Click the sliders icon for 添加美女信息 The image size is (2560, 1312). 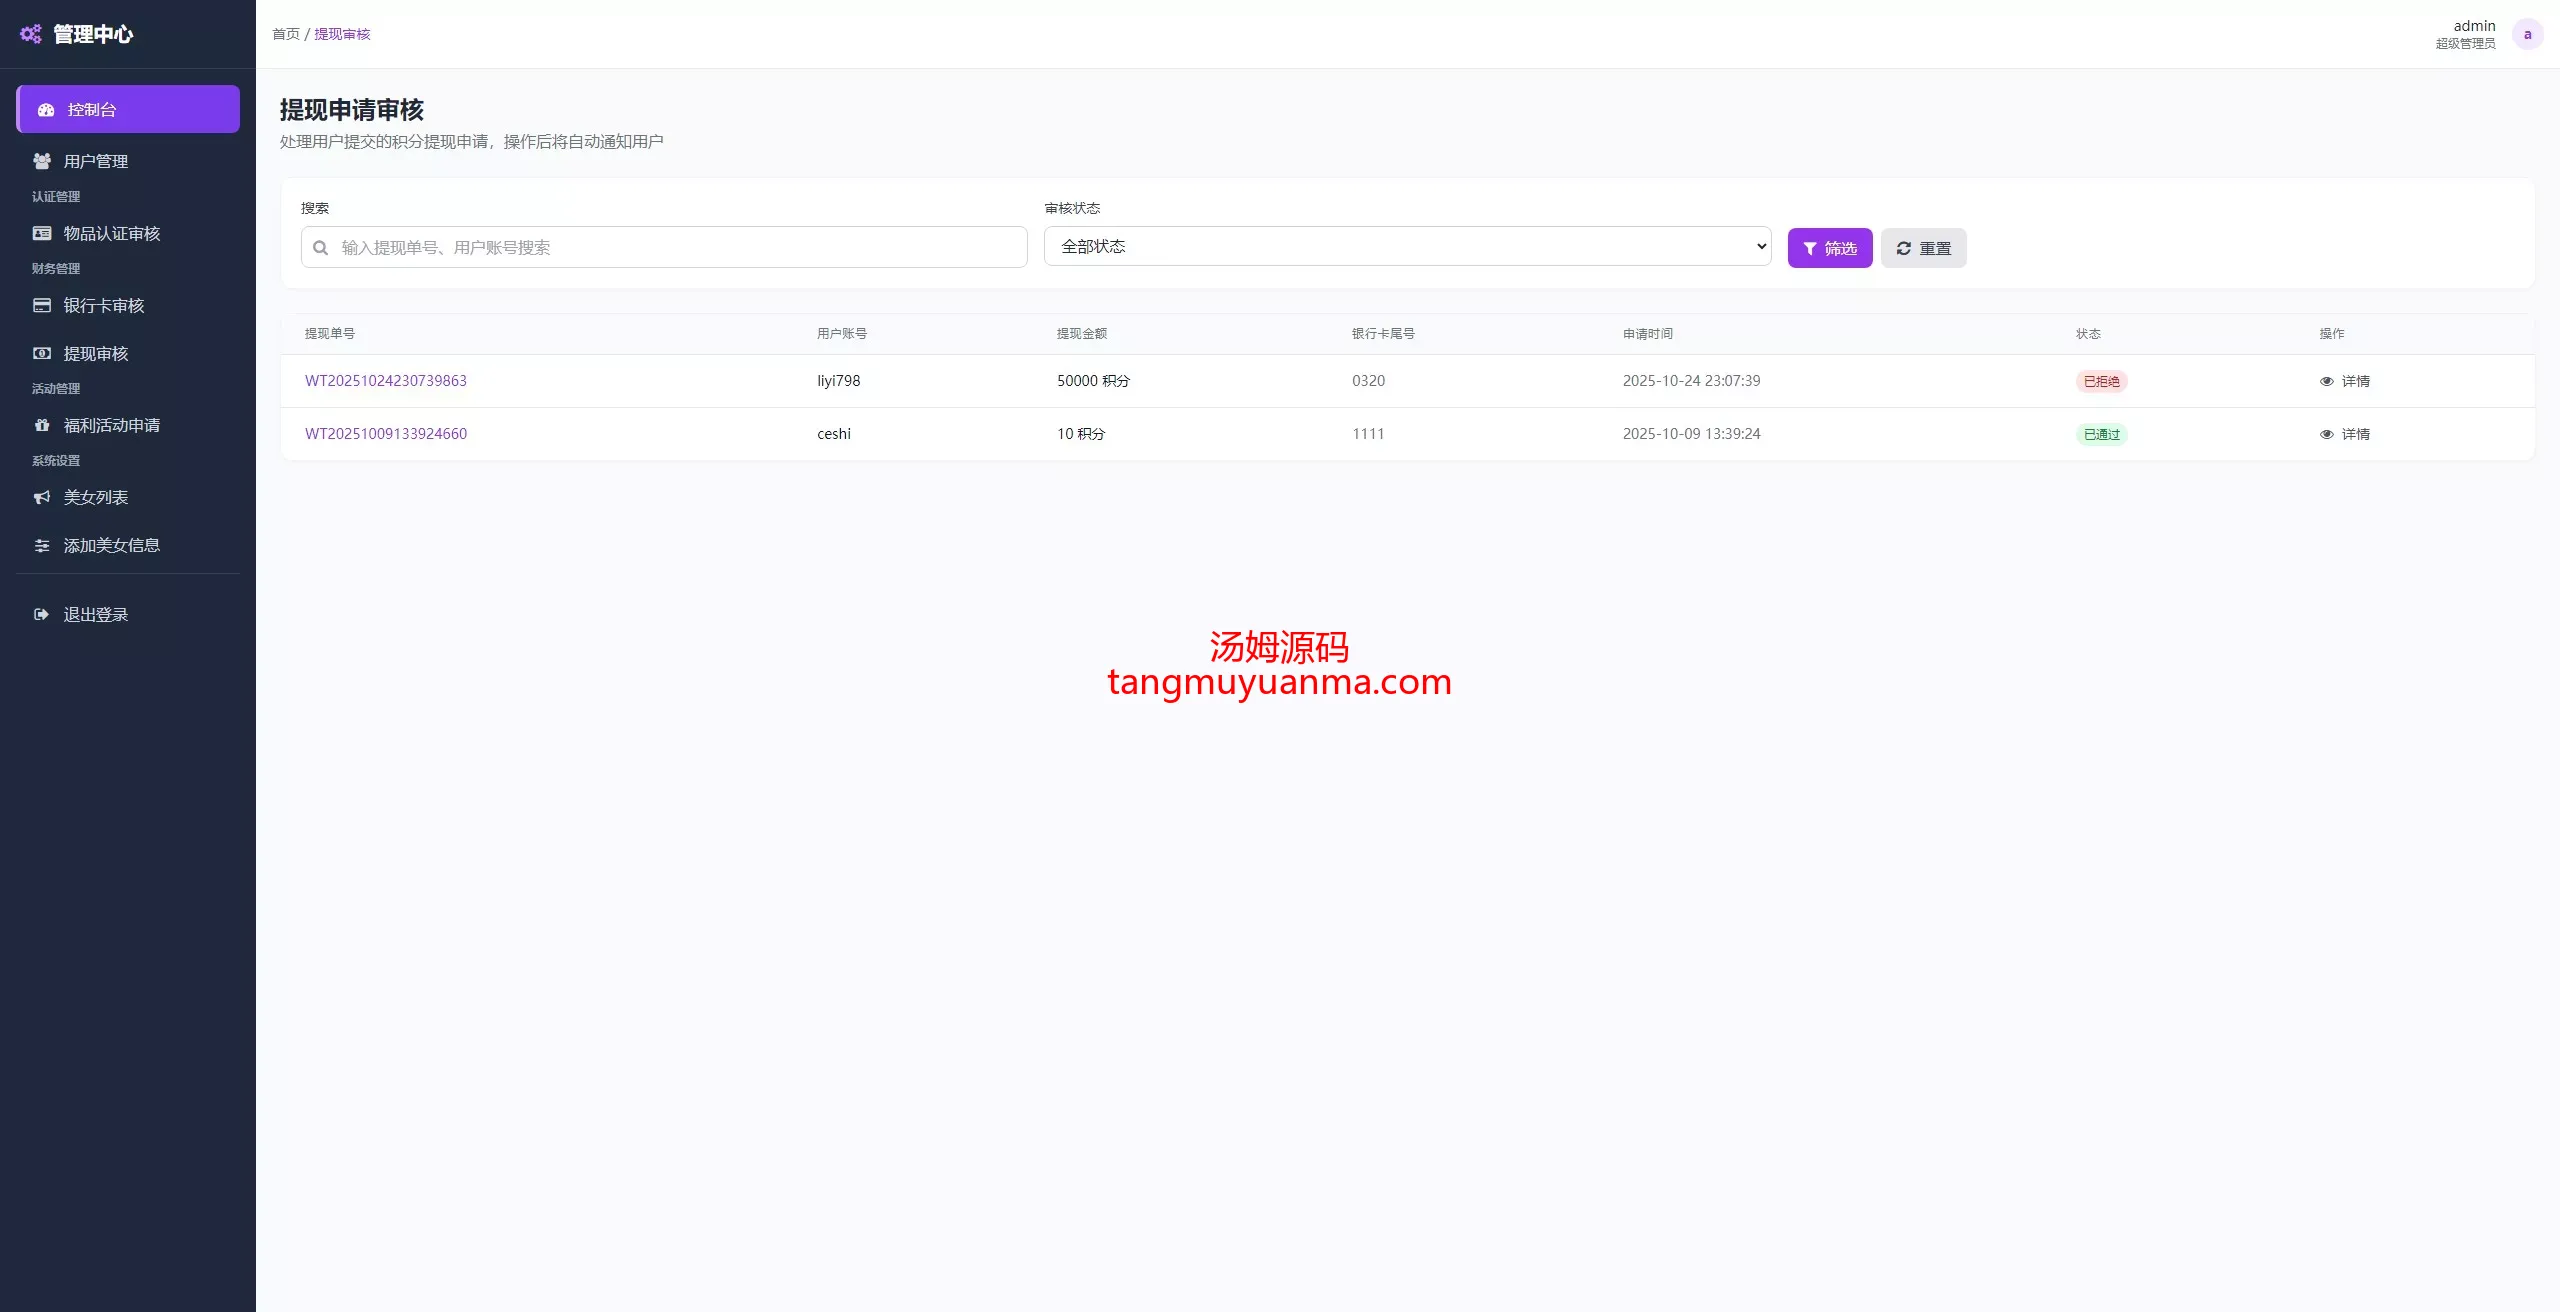point(42,545)
